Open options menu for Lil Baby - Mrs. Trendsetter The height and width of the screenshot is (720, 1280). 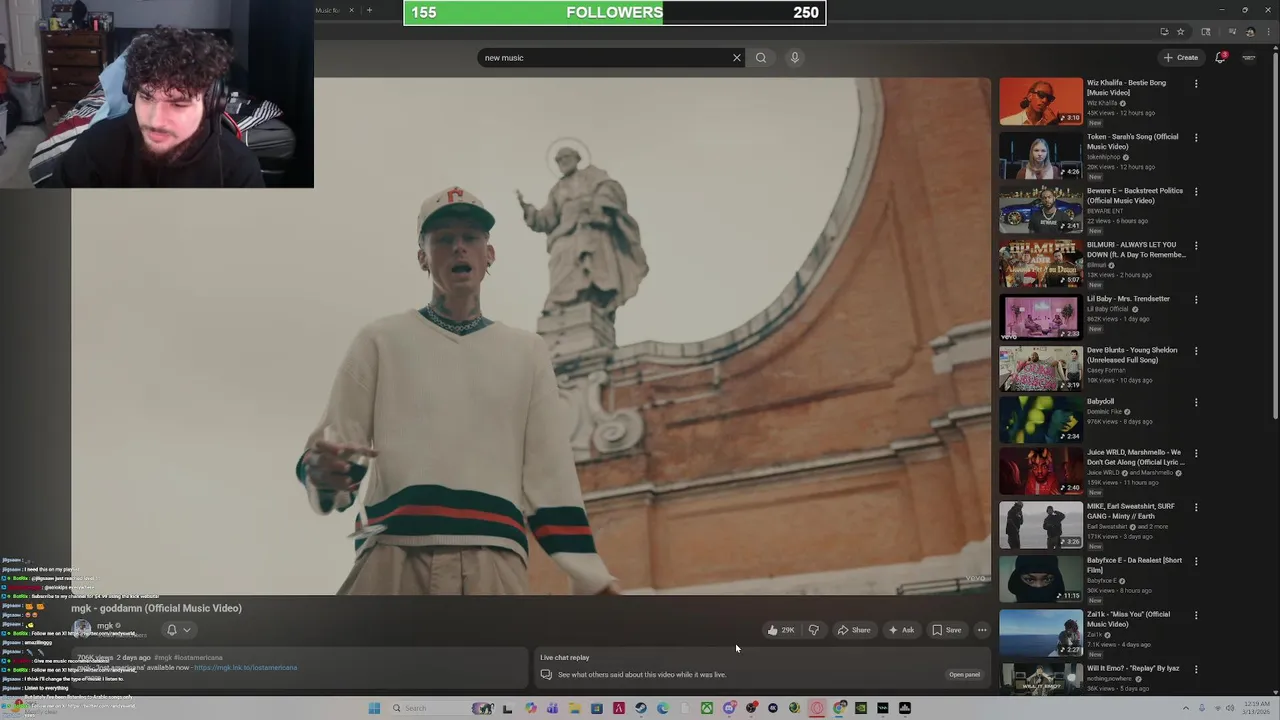(x=1196, y=300)
